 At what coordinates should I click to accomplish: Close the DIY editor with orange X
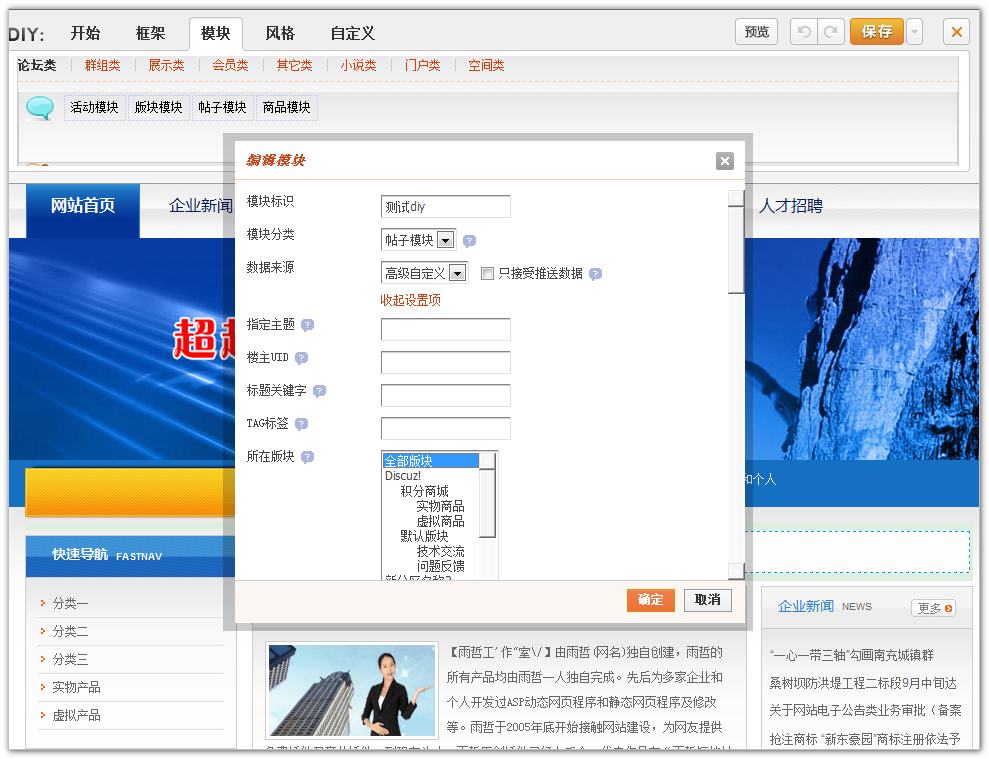point(956,32)
